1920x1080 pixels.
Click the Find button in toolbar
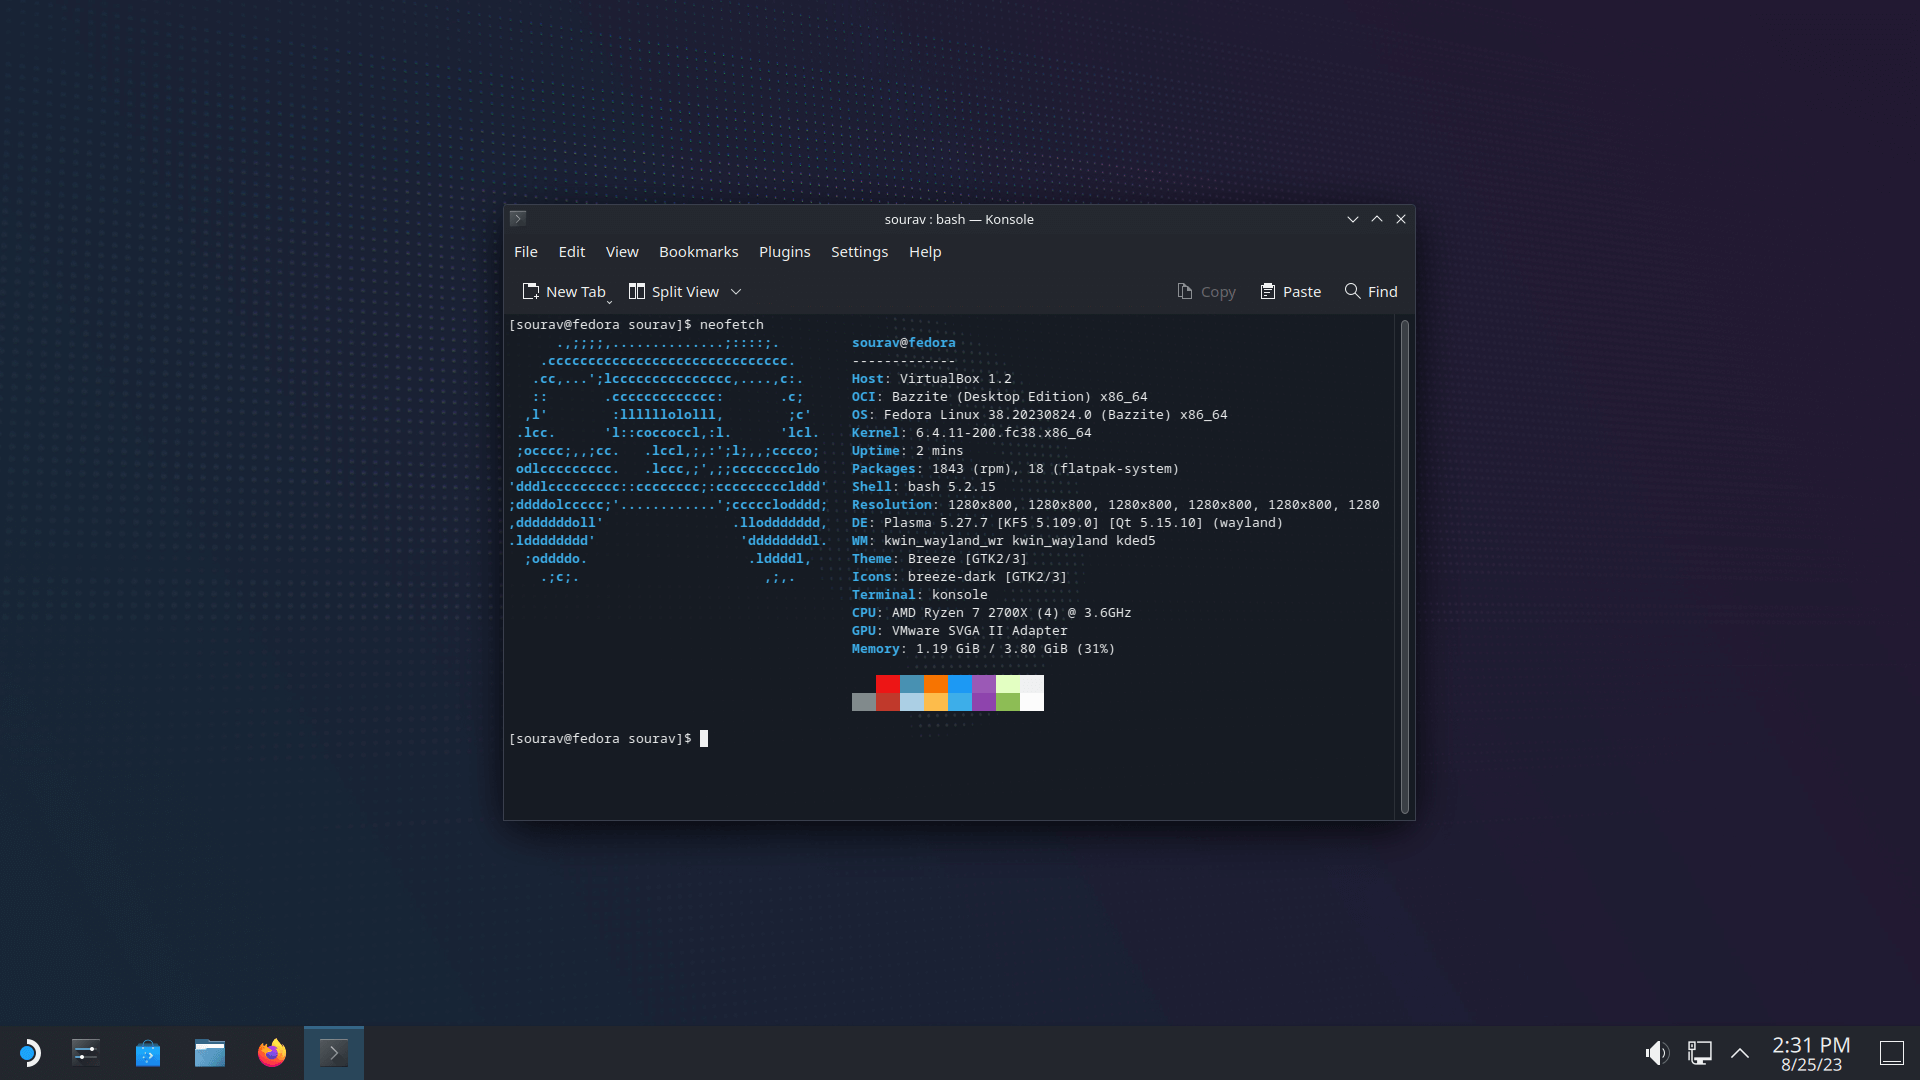click(x=1369, y=291)
